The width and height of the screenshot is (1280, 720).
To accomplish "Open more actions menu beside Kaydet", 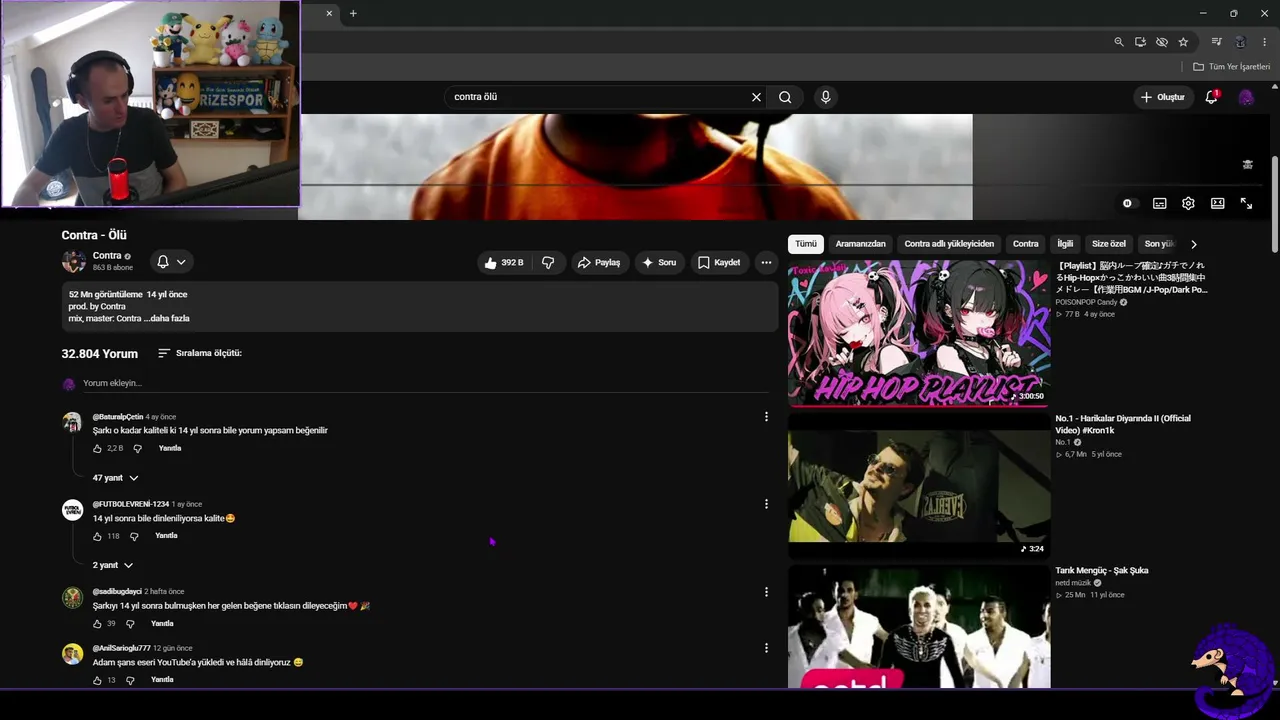I will [766, 263].
